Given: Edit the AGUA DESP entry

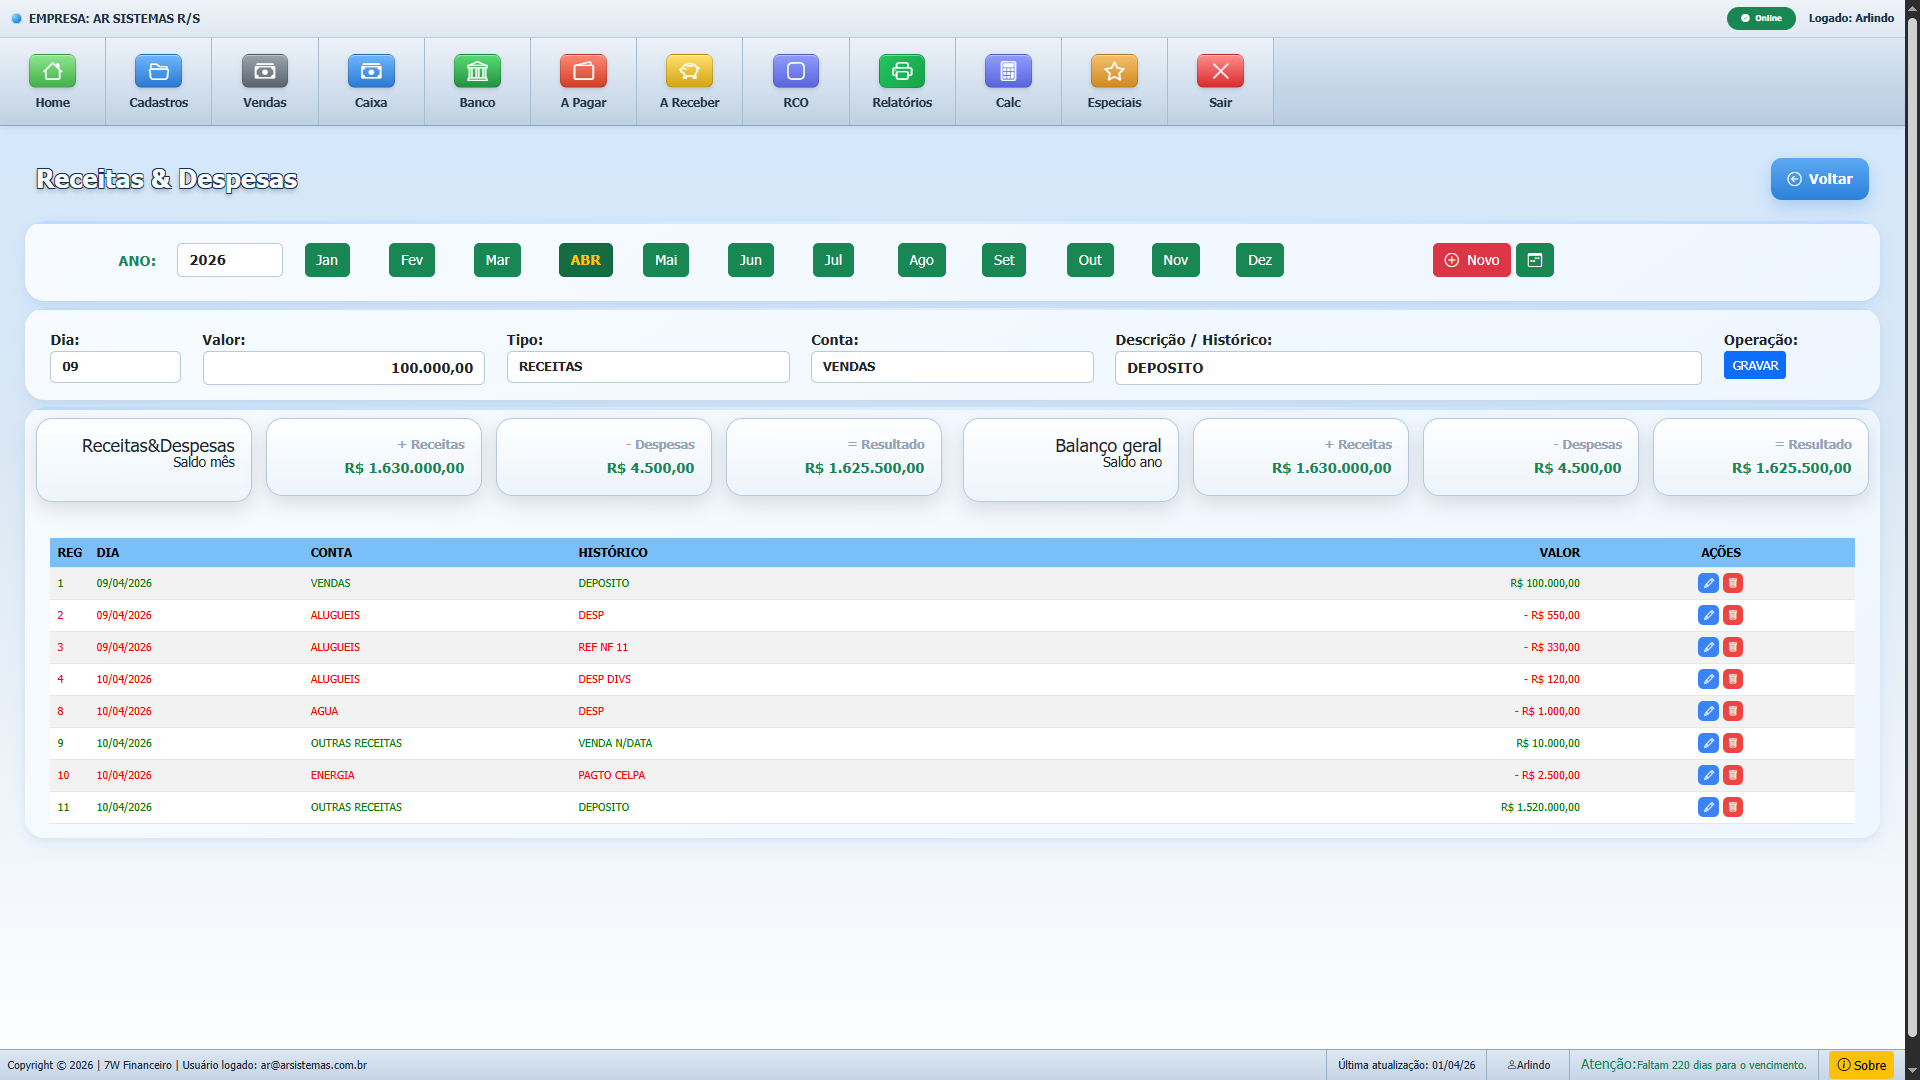Looking at the screenshot, I should tap(1708, 711).
